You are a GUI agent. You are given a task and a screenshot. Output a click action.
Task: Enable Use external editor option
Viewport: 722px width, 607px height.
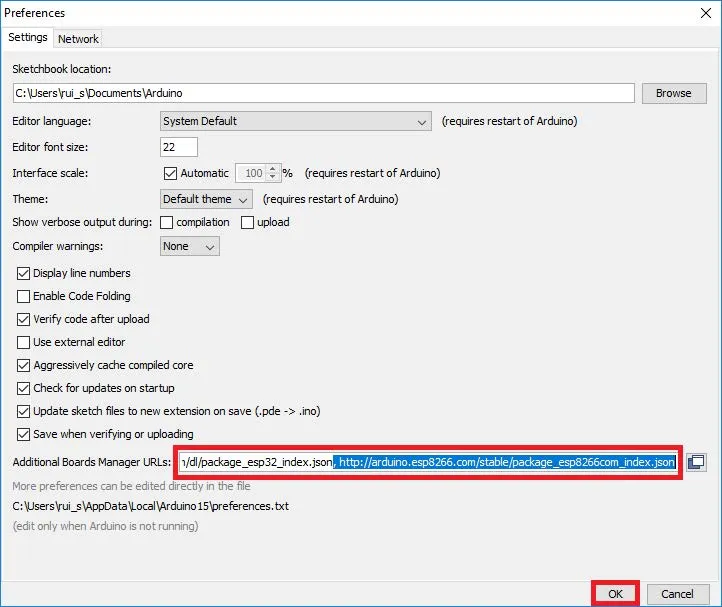point(24,342)
